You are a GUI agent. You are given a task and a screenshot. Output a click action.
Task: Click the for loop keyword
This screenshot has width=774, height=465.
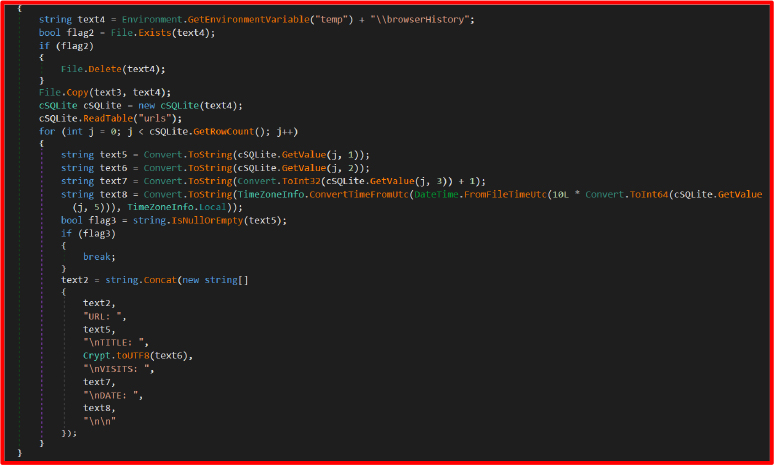[47, 132]
